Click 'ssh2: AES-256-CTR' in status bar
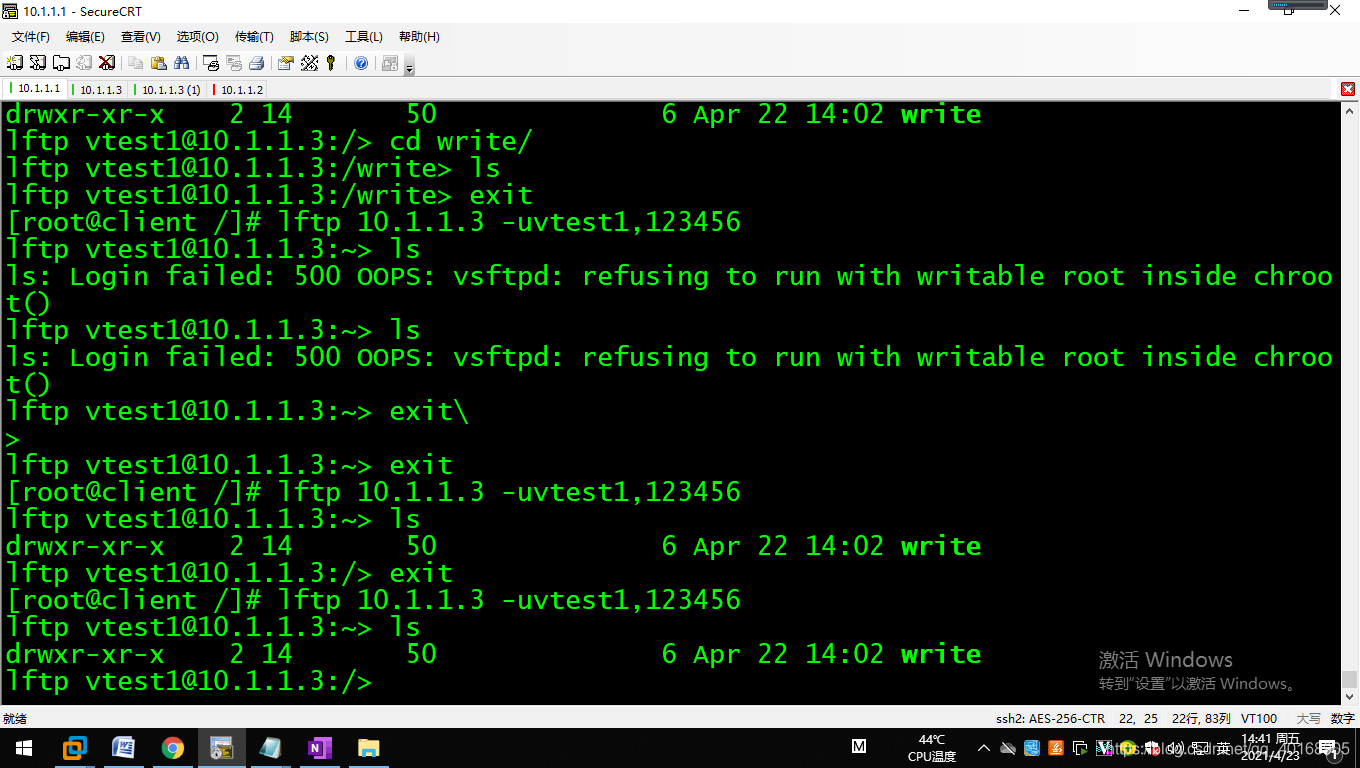1360x768 pixels. [1050, 719]
